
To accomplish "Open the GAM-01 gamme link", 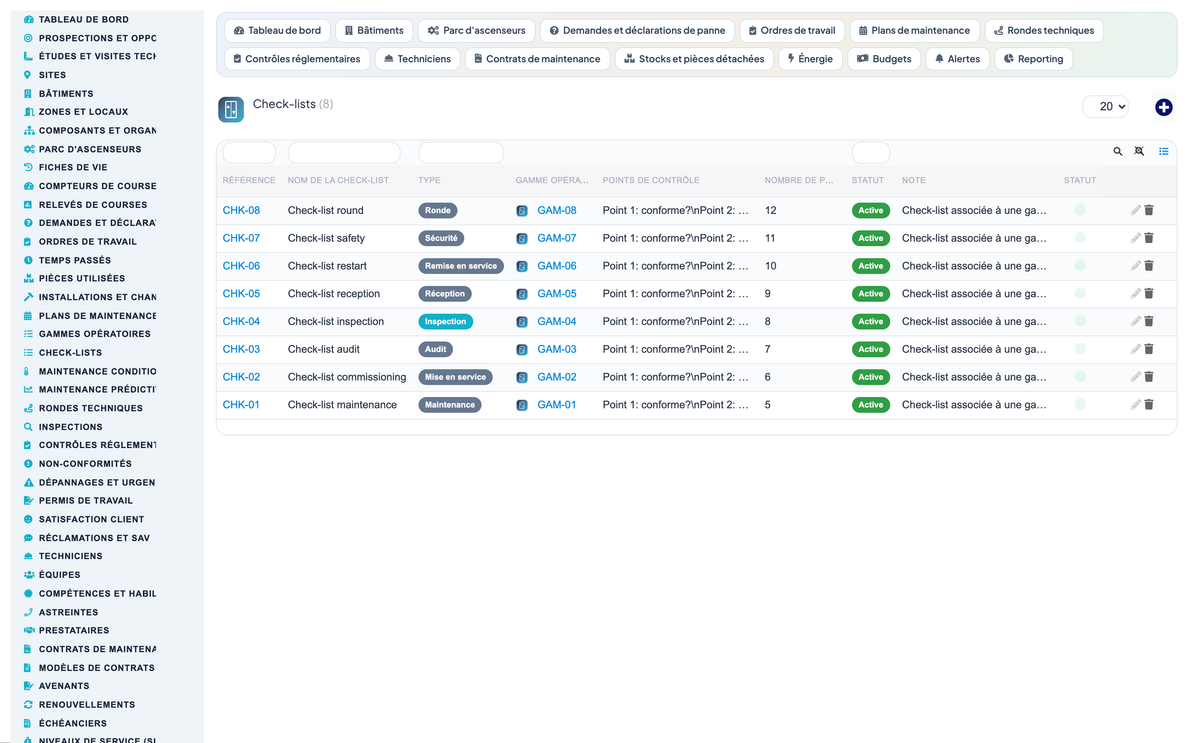I will point(557,405).
